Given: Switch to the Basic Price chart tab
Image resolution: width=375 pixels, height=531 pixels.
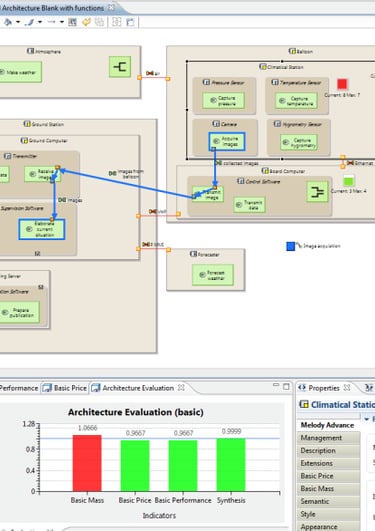Looking at the screenshot, I should pyautogui.click(x=66, y=388).
